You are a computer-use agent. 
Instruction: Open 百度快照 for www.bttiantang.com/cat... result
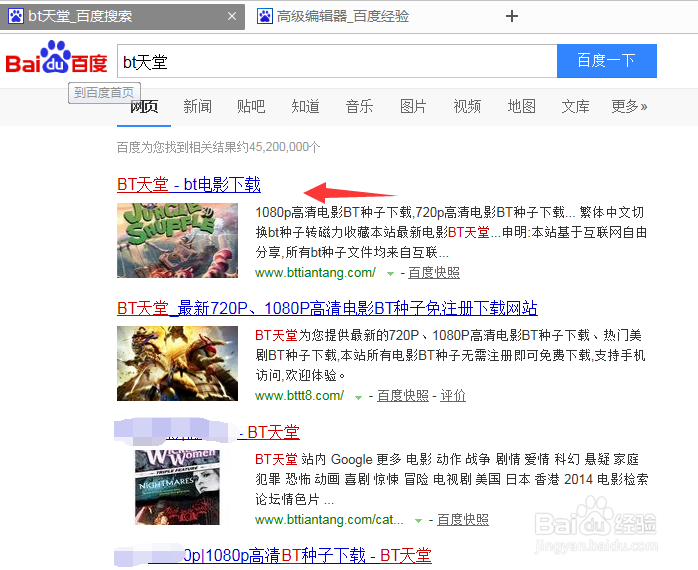click(463, 520)
